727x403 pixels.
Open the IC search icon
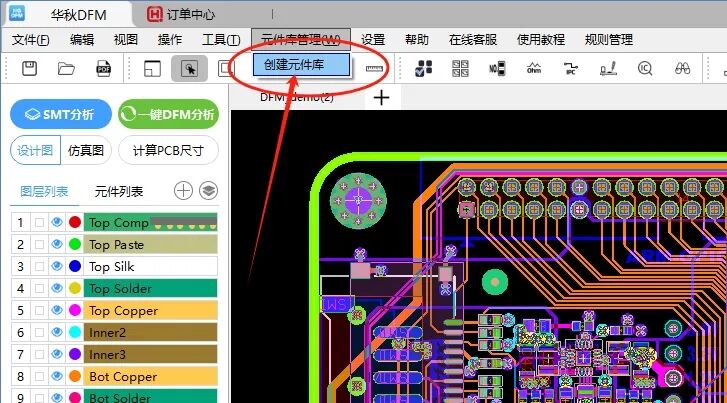pyautogui.click(x=645, y=69)
